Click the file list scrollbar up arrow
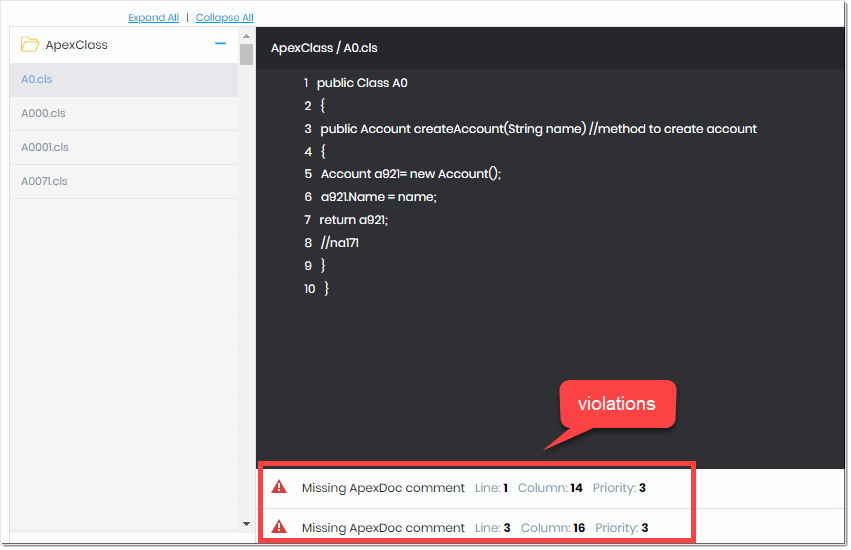 [x=247, y=37]
